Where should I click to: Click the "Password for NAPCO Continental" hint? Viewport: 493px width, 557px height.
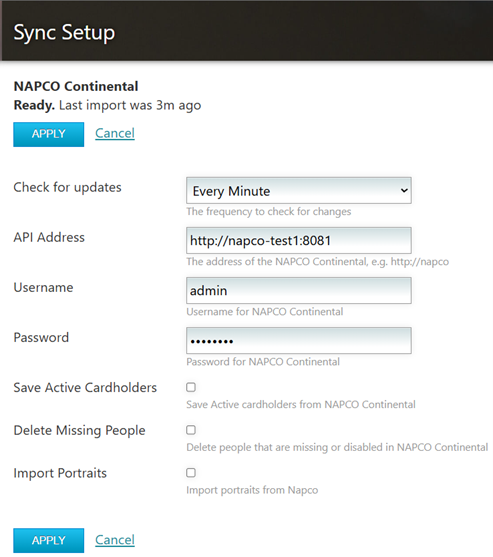[263, 362]
